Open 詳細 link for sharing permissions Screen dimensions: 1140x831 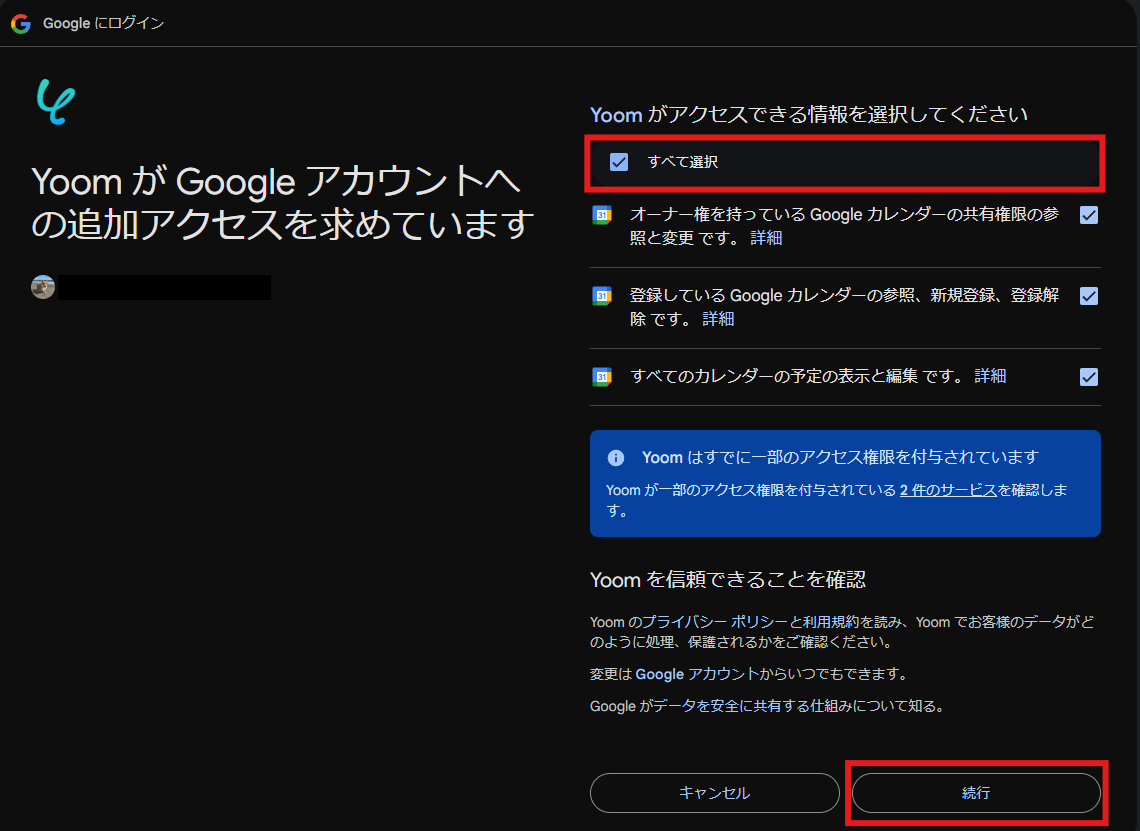click(x=766, y=238)
